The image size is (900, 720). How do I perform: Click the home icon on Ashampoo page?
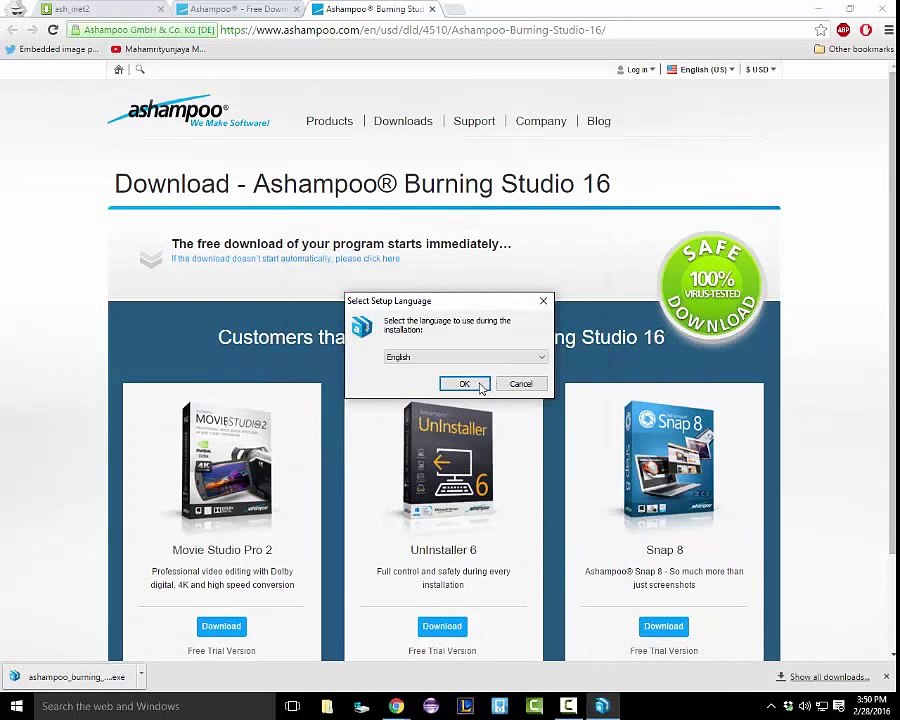pyautogui.click(x=119, y=69)
